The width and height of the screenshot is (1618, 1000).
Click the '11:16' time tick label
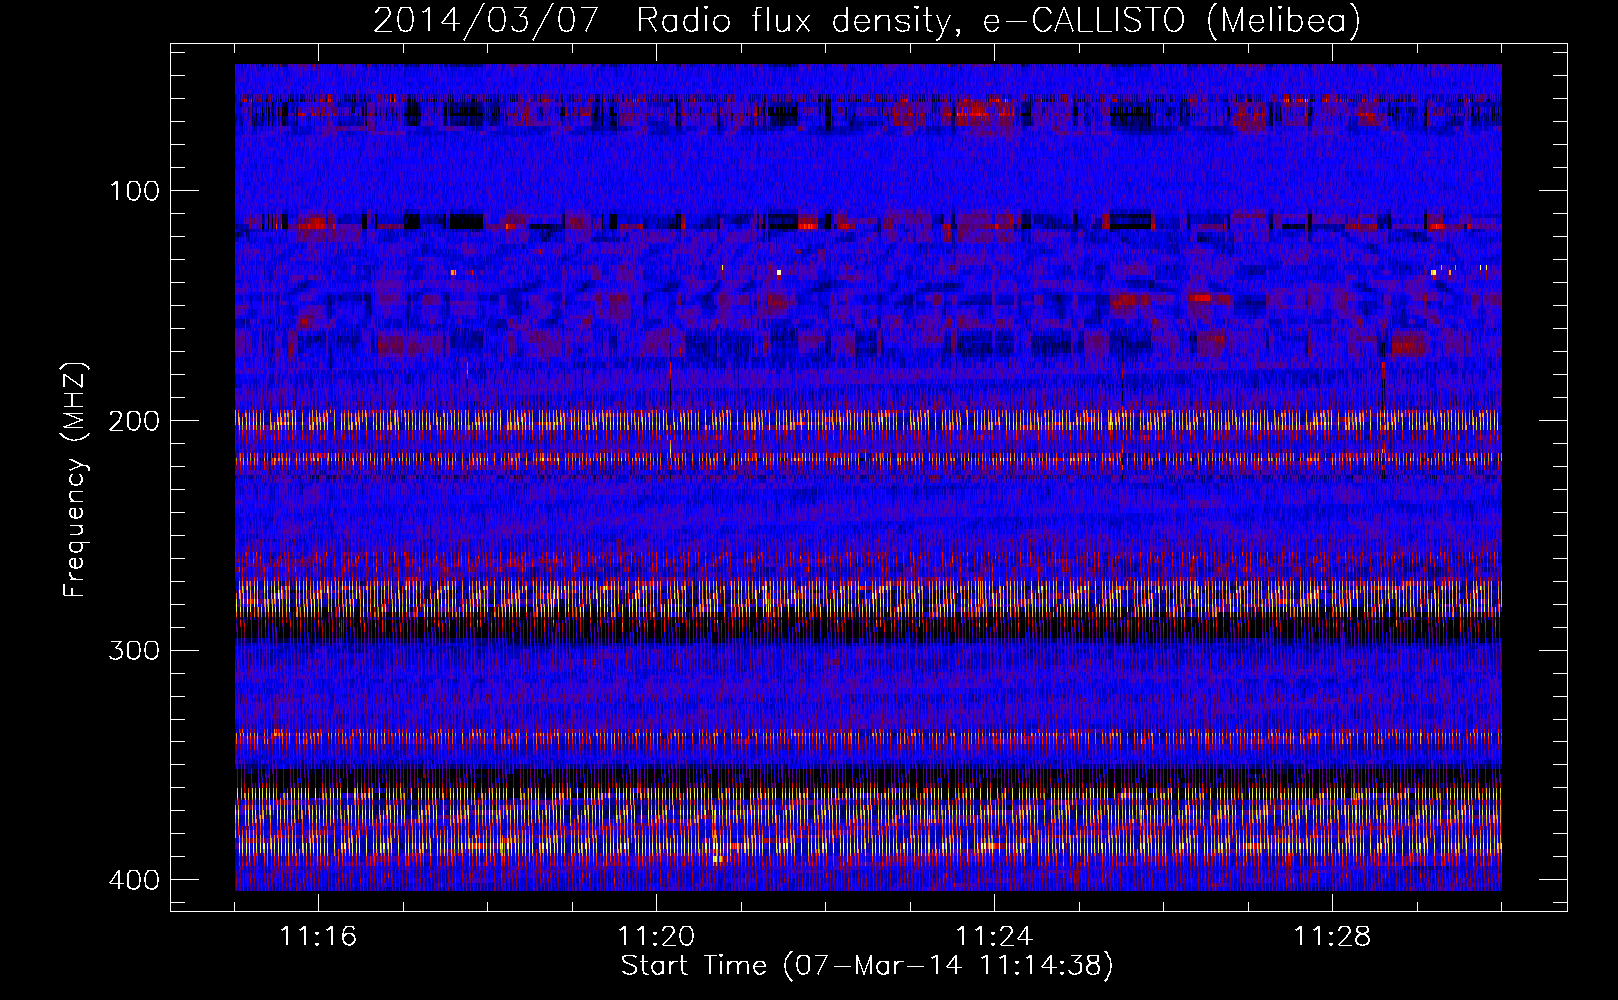(318, 937)
